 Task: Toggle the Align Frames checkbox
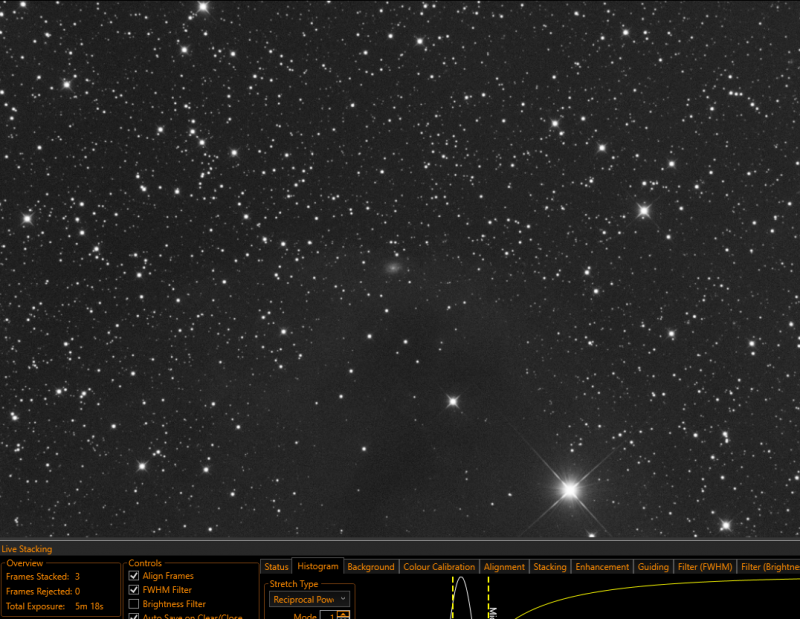tap(134, 576)
